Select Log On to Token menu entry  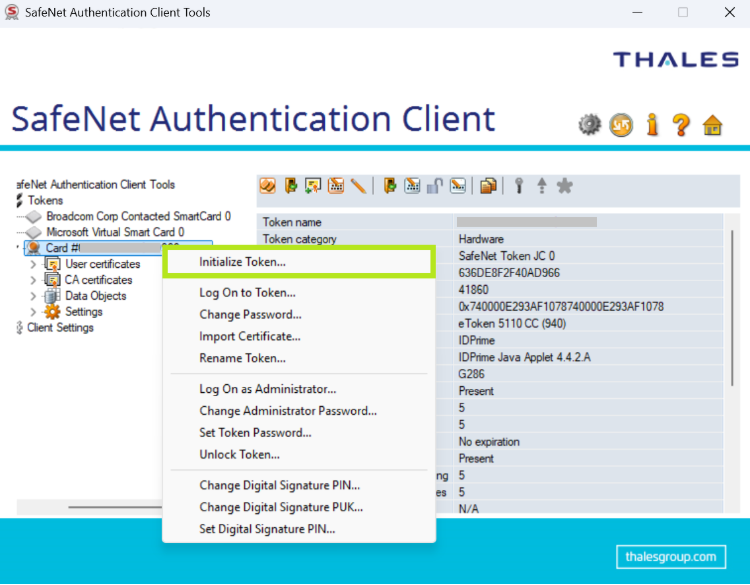299,292
